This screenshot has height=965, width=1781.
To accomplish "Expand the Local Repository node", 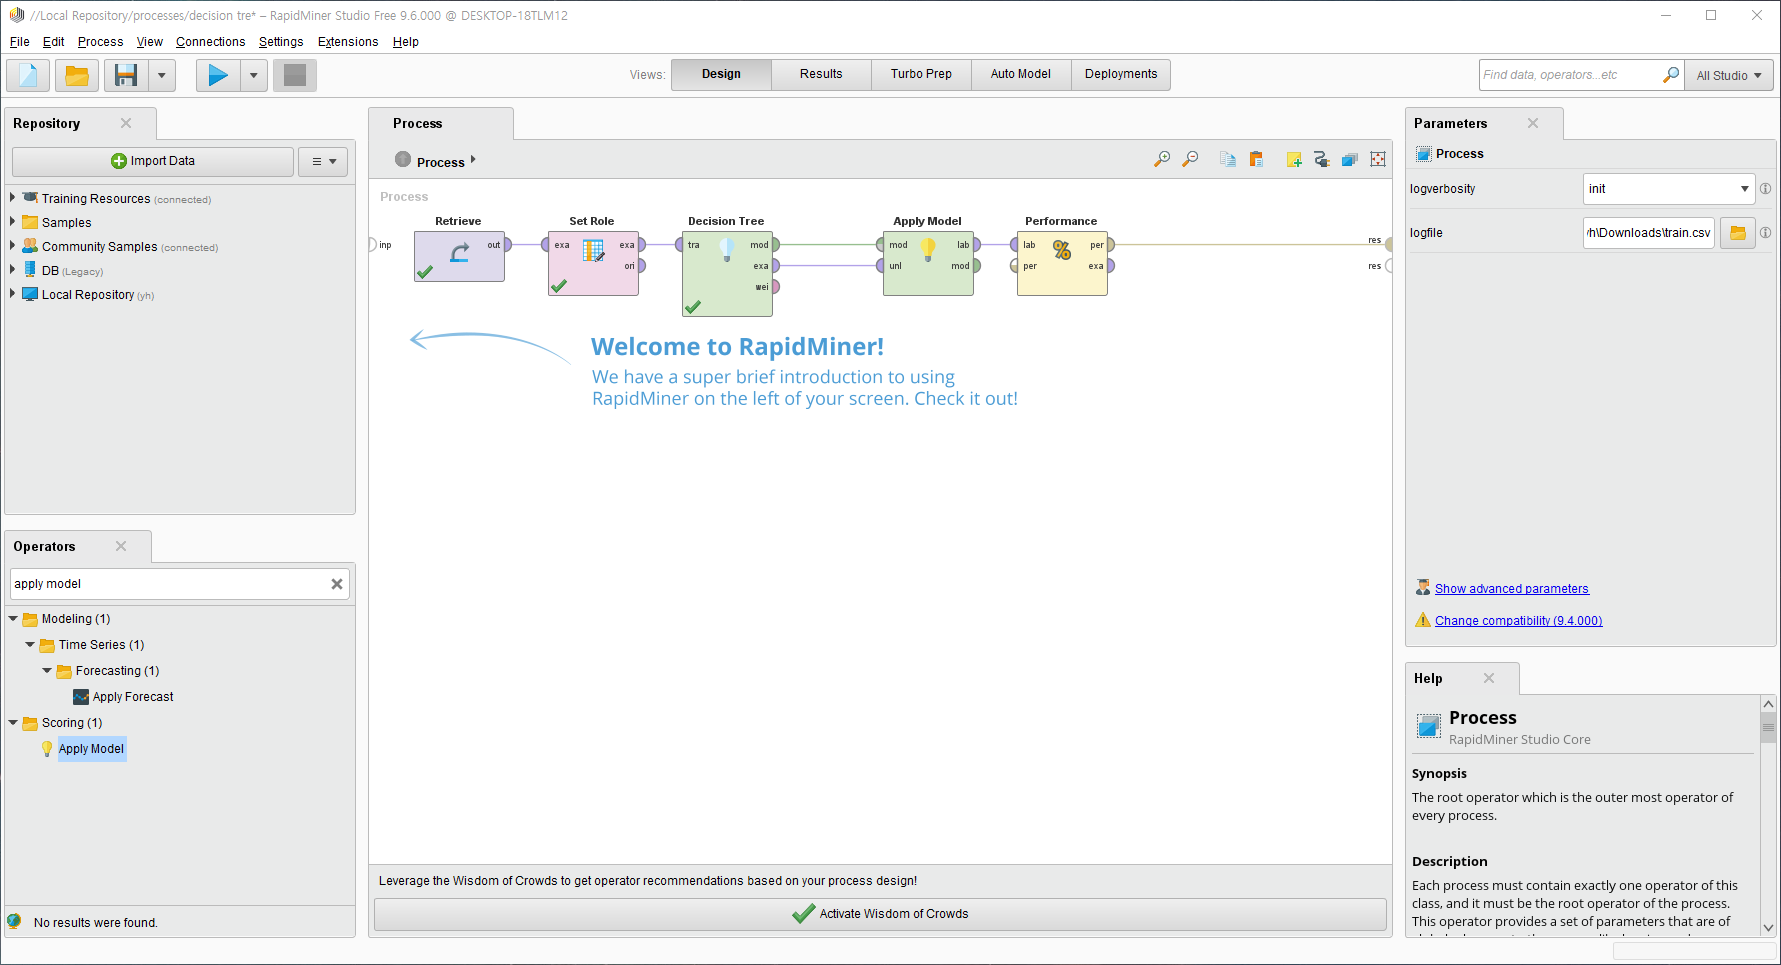I will [12, 294].
